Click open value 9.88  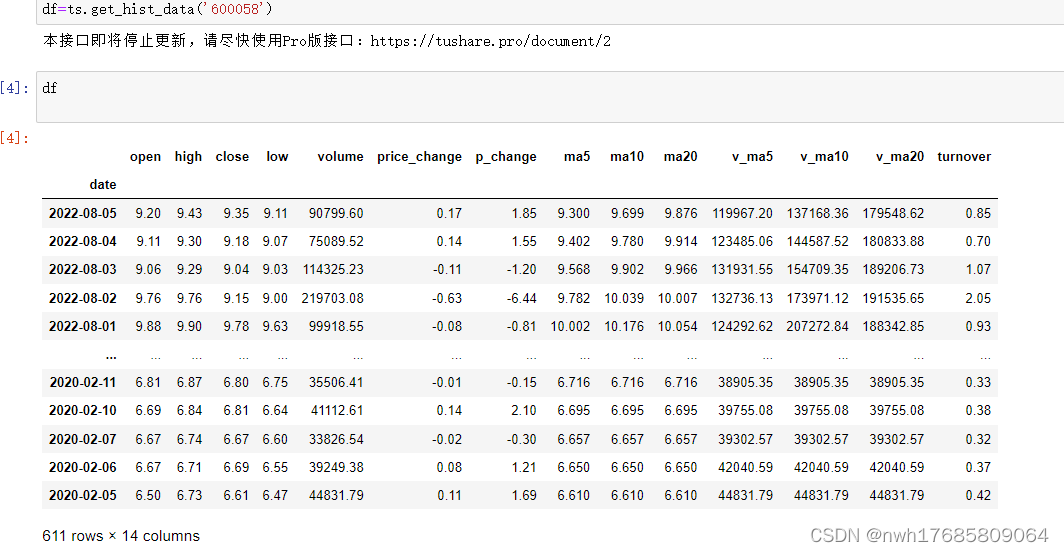coord(148,327)
